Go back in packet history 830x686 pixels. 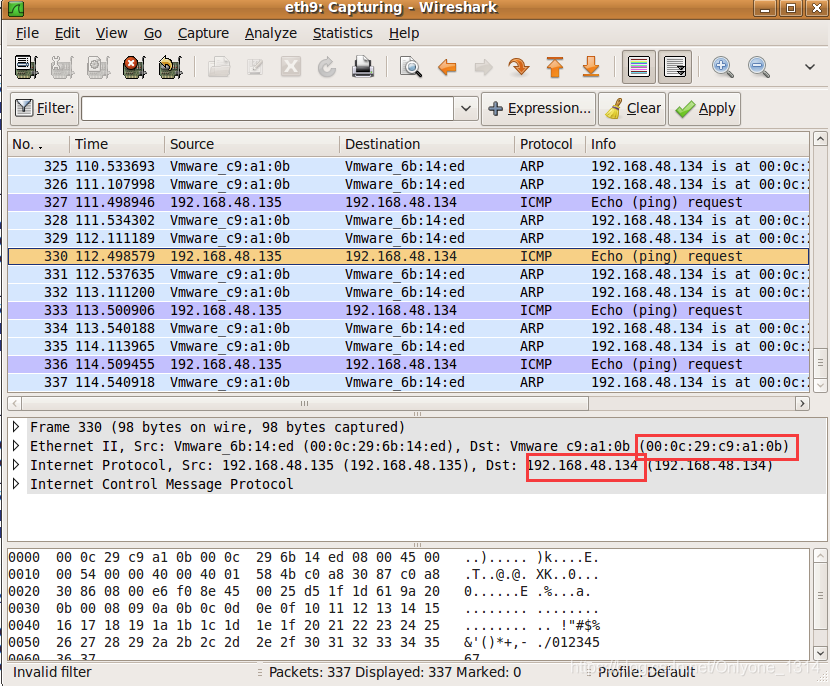(x=447, y=67)
